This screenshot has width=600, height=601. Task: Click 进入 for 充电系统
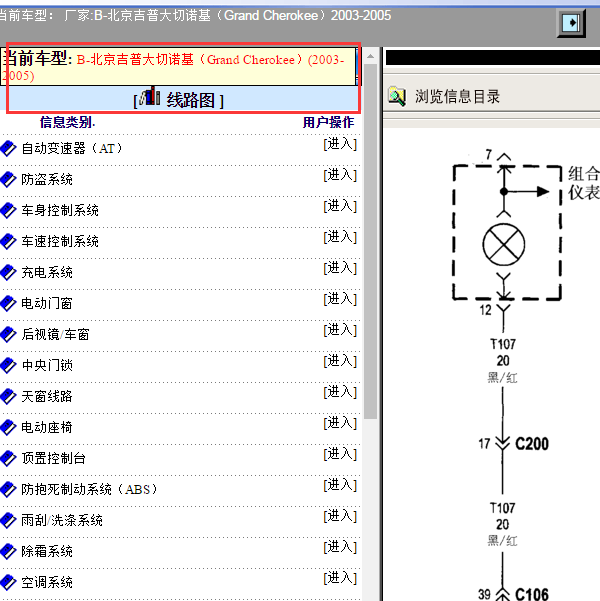340,269
